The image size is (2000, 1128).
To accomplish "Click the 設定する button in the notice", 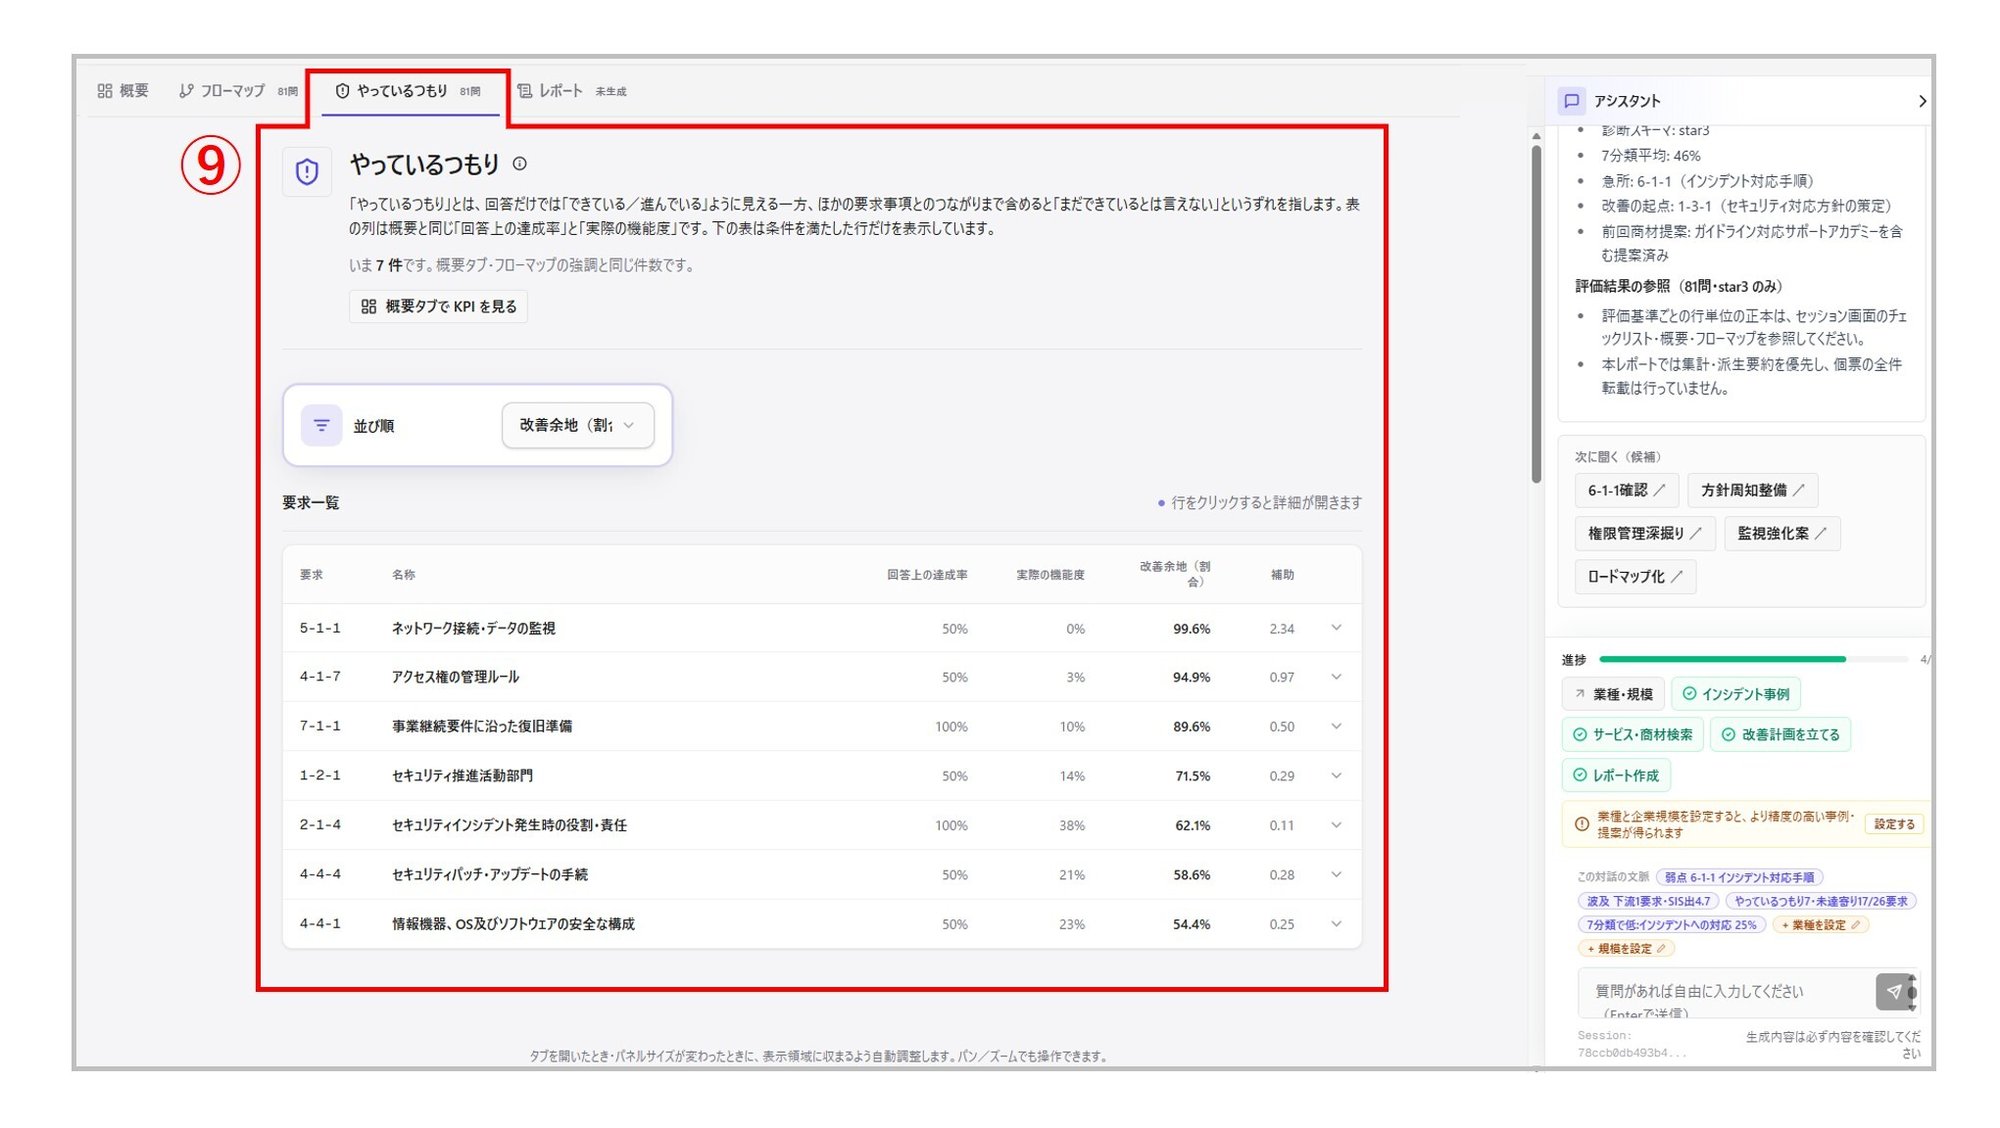I will [x=1894, y=824].
